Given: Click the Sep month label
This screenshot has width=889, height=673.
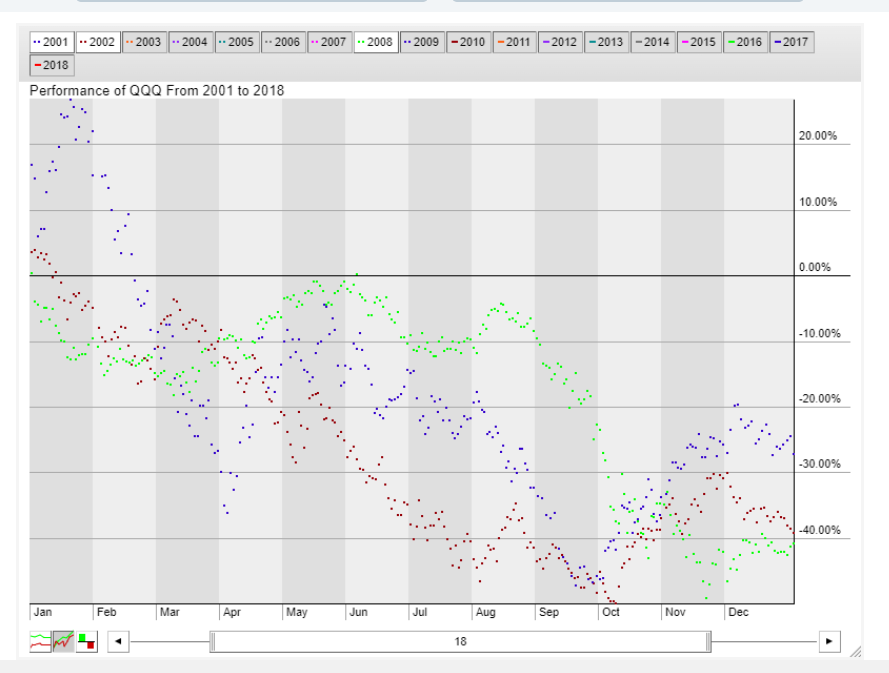Looking at the screenshot, I should click(549, 612).
